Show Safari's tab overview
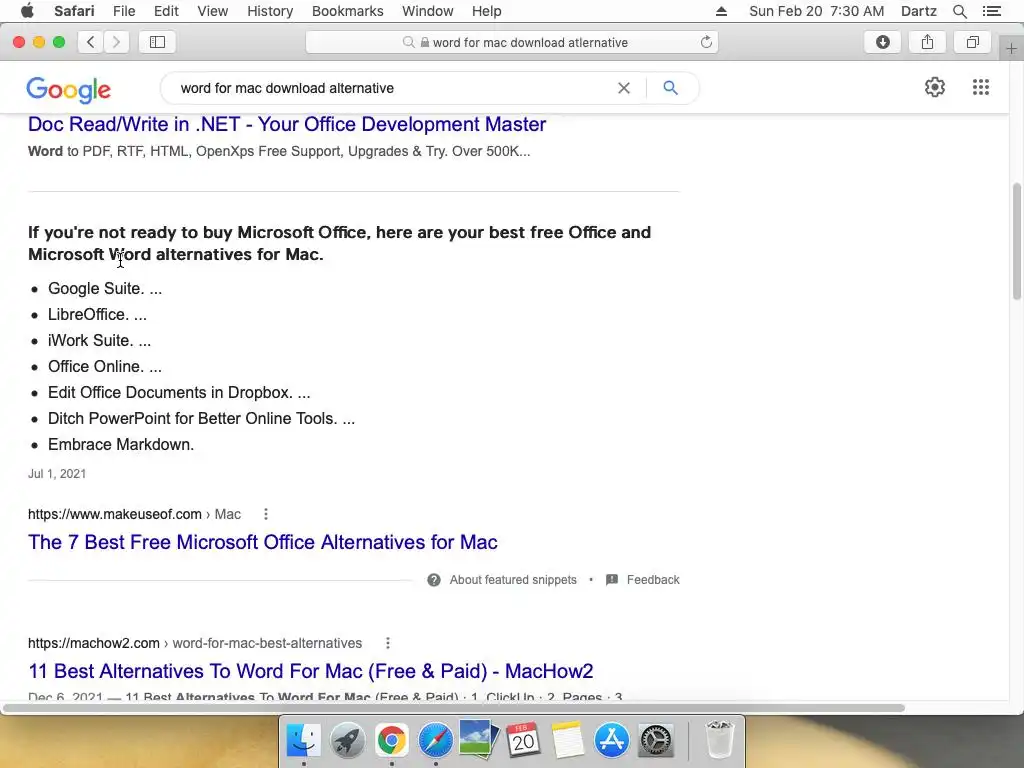 [x=972, y=42]
